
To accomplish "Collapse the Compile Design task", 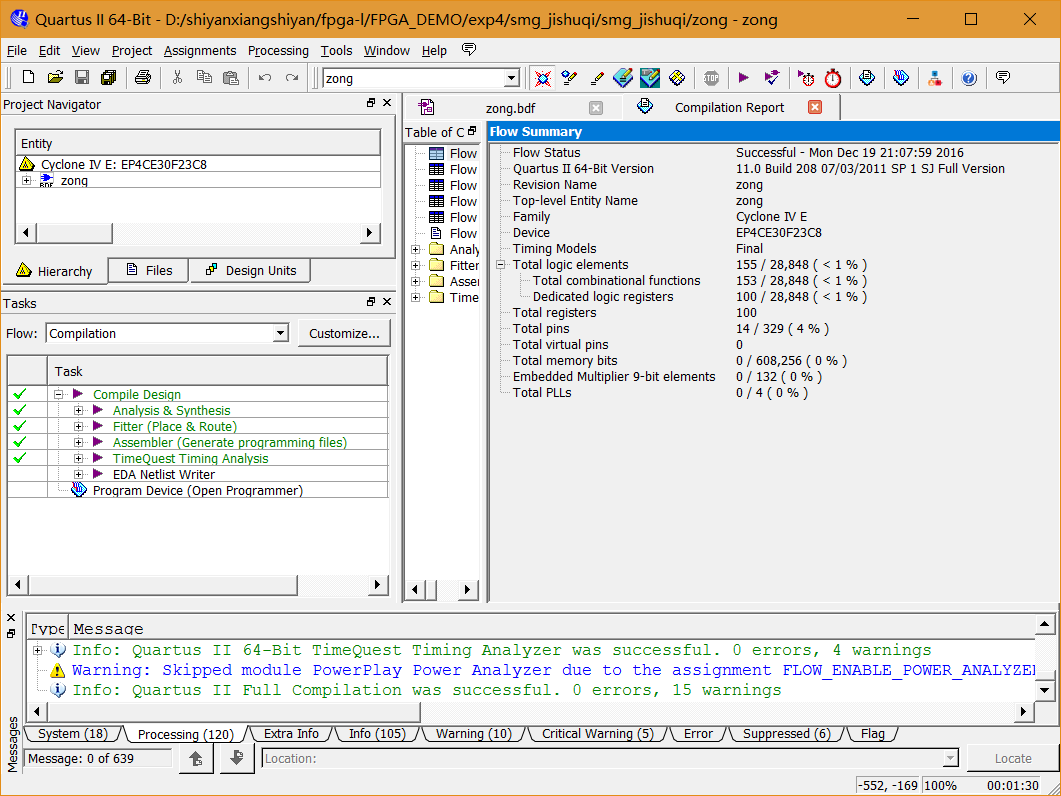I will (x=59, y=394).
